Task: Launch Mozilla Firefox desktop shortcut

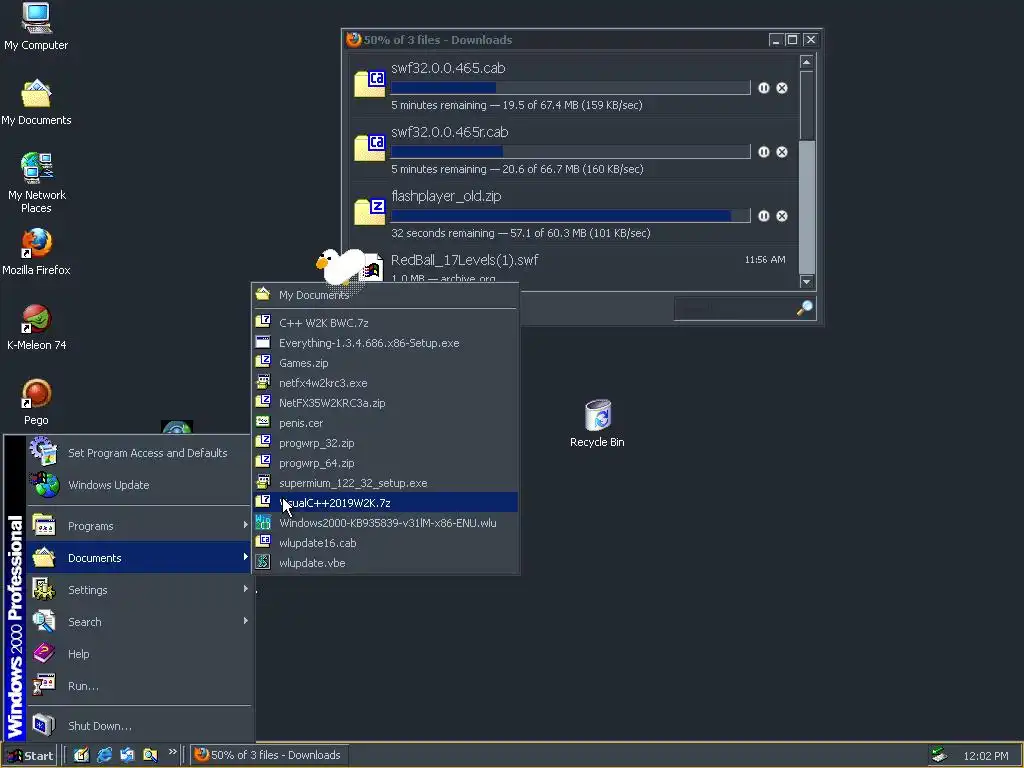Action: tap(36, 252)
